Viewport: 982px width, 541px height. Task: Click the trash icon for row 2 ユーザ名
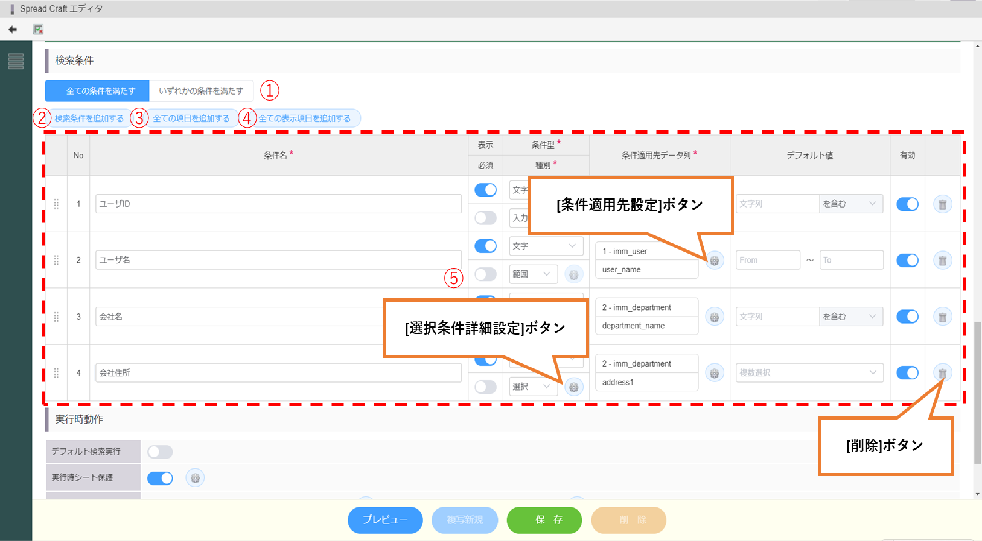point(941,260)
